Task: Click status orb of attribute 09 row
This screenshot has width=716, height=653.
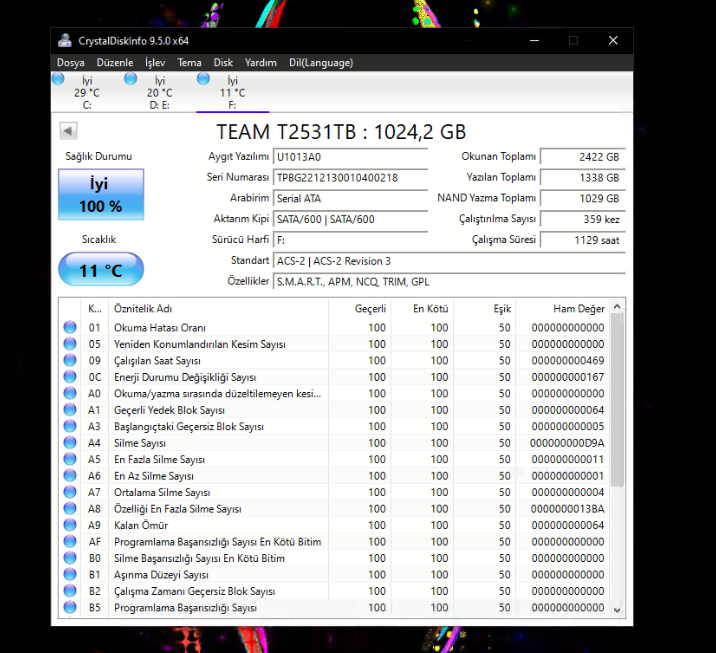Action: [x=70, y=360]
